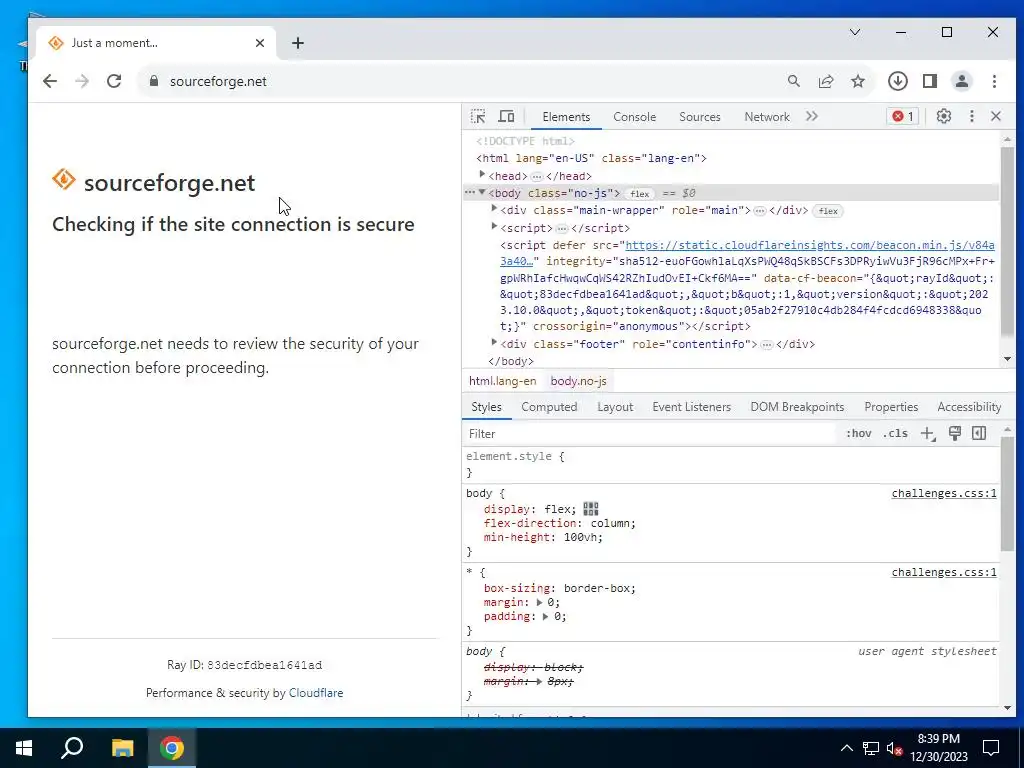
Task: Open challenges.css:1 link for body rule
Action: click(944, 493)
